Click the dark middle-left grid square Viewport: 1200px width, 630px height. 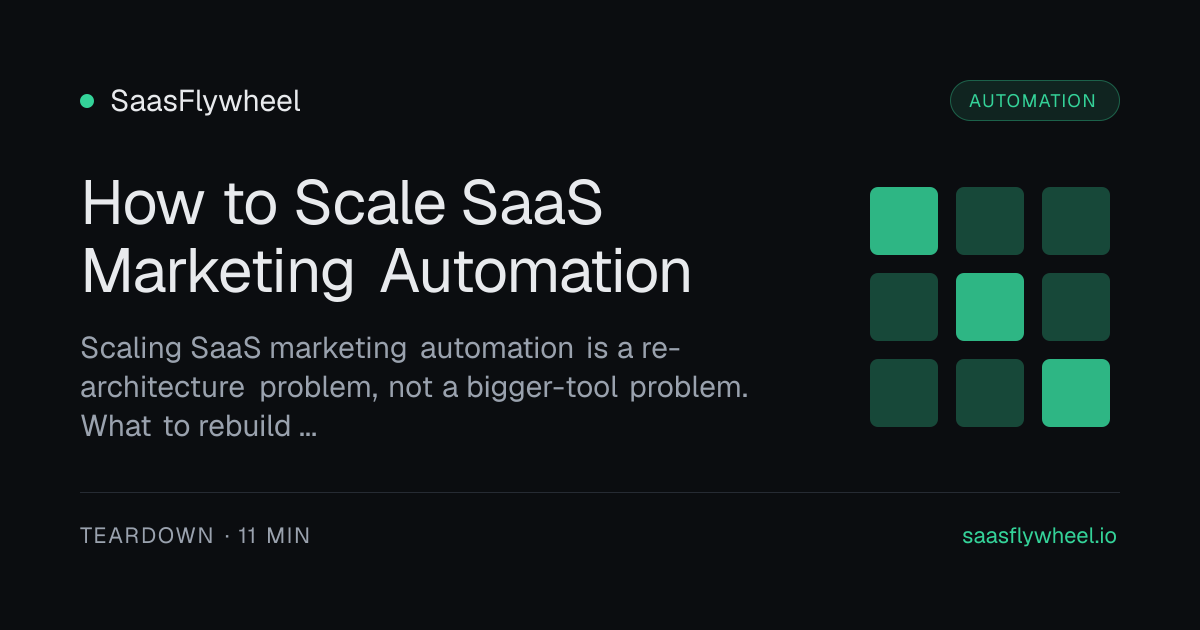pyautogui.click(x=904, y=307)
